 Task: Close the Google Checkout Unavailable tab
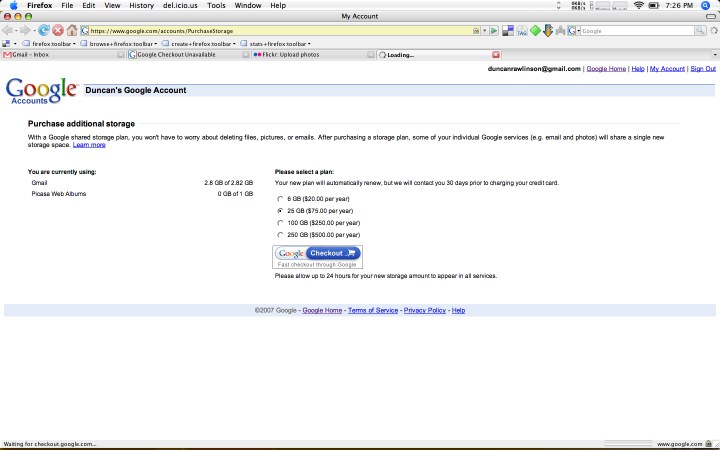pos(246,55)
